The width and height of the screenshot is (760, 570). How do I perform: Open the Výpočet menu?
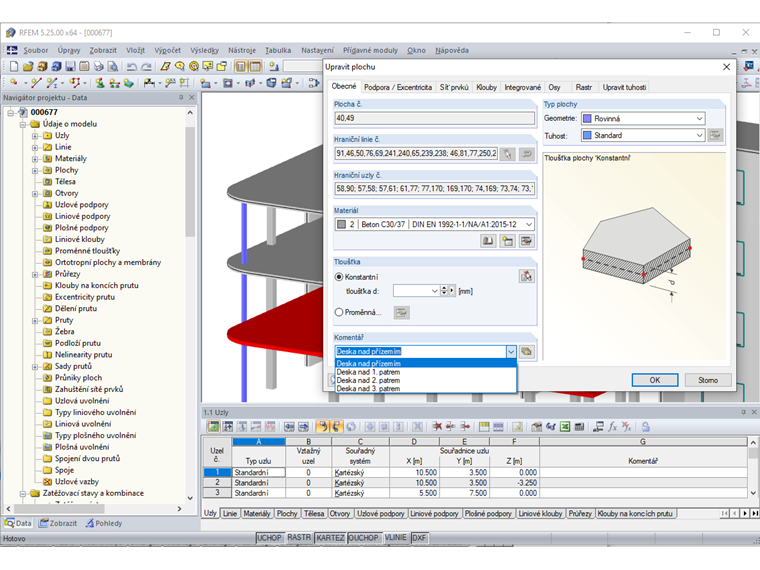(167, 50)
